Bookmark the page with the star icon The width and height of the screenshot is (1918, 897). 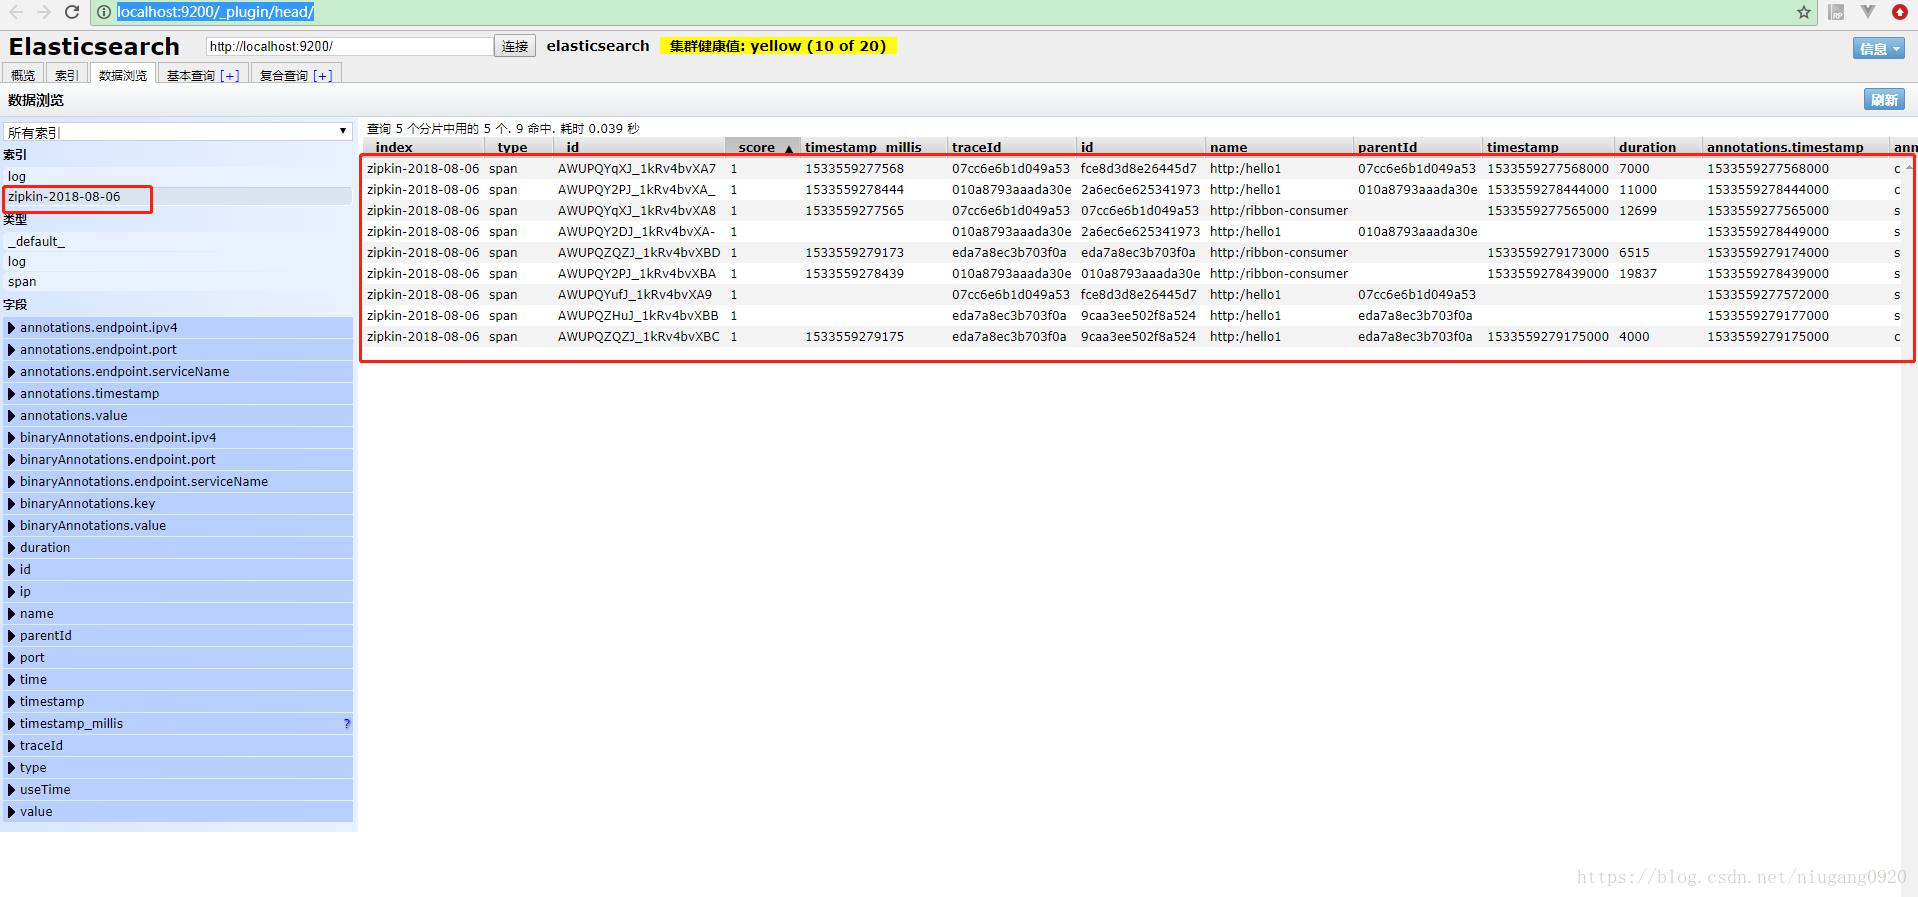click(1804, 12)
